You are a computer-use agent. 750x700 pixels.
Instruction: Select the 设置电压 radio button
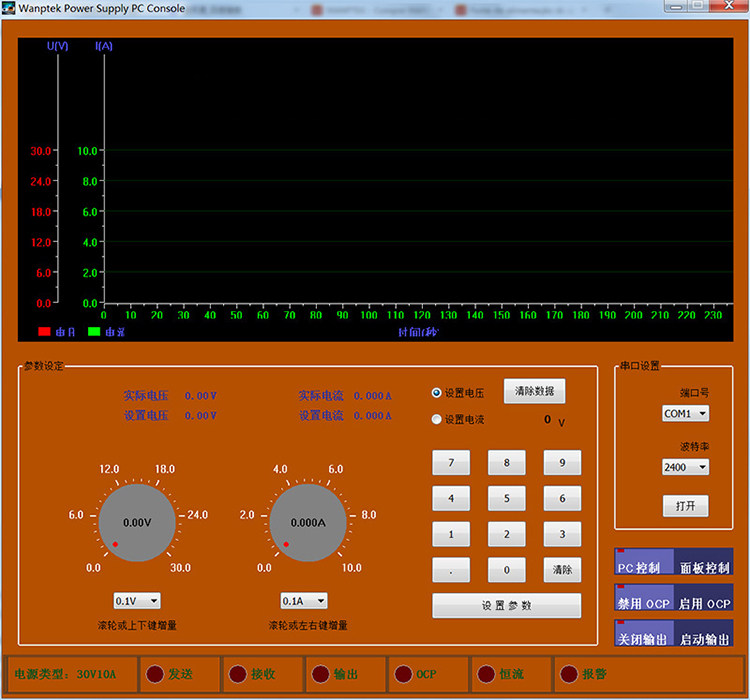pyautogui.click(x=436, y=393)
